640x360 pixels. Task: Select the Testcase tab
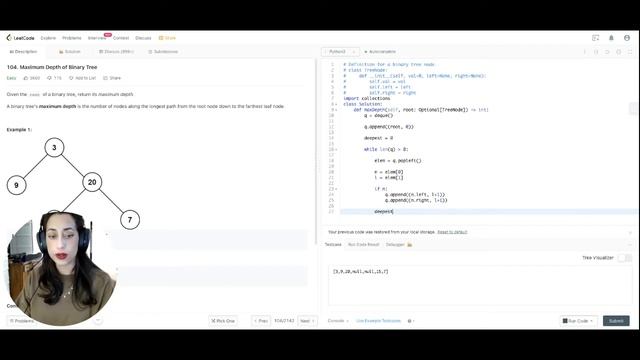point(333,244)
